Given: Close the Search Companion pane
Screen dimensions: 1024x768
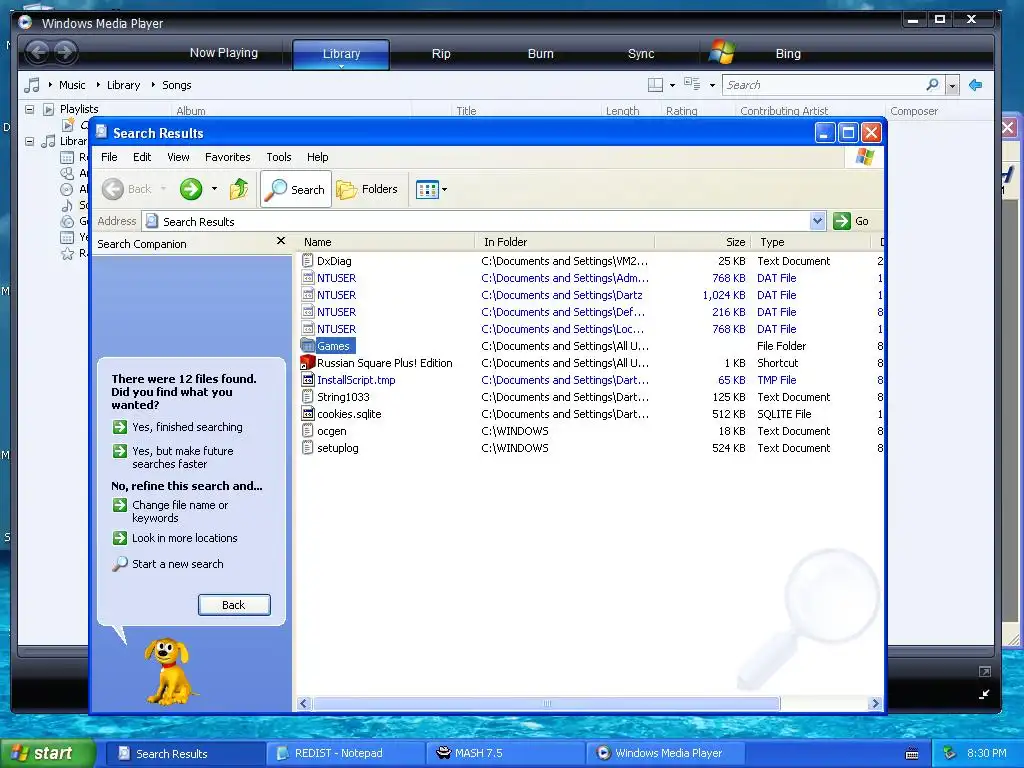Looking at the screenshot, I should (x=281, y=241).
